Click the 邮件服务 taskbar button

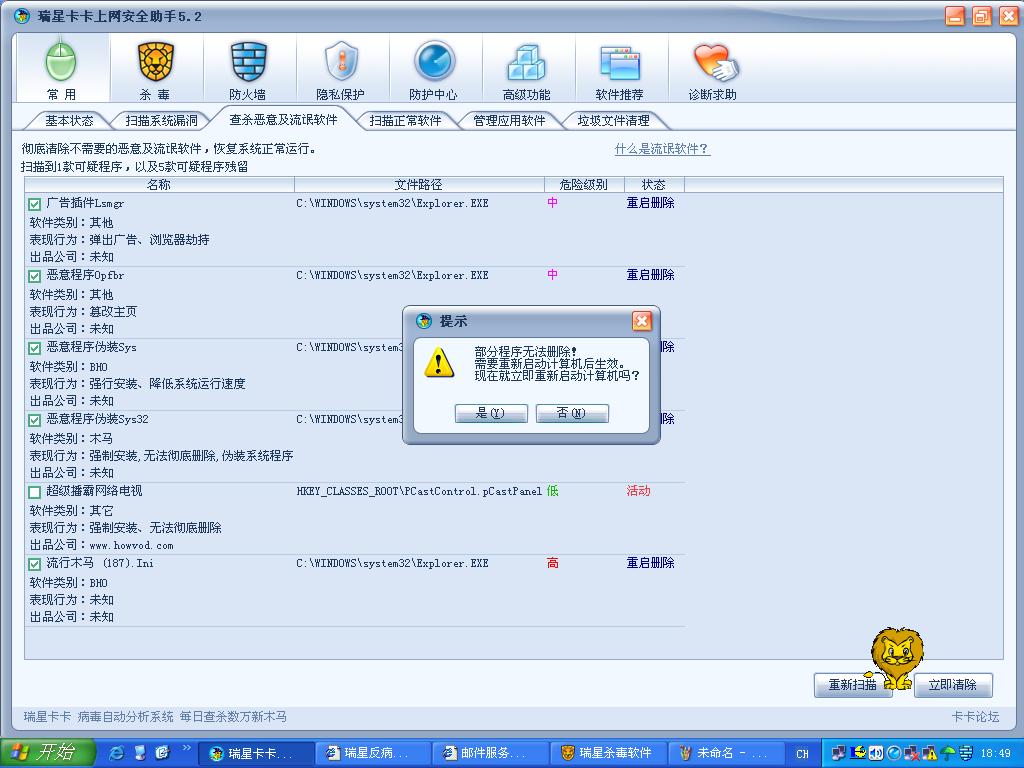click(x=489, y=754)
